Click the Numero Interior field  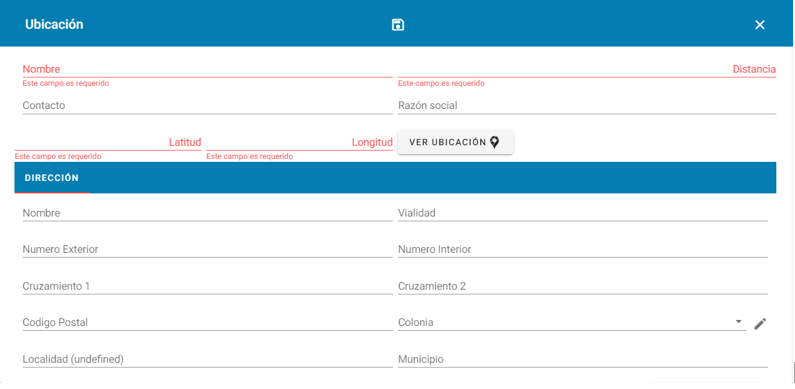[583, 250]
